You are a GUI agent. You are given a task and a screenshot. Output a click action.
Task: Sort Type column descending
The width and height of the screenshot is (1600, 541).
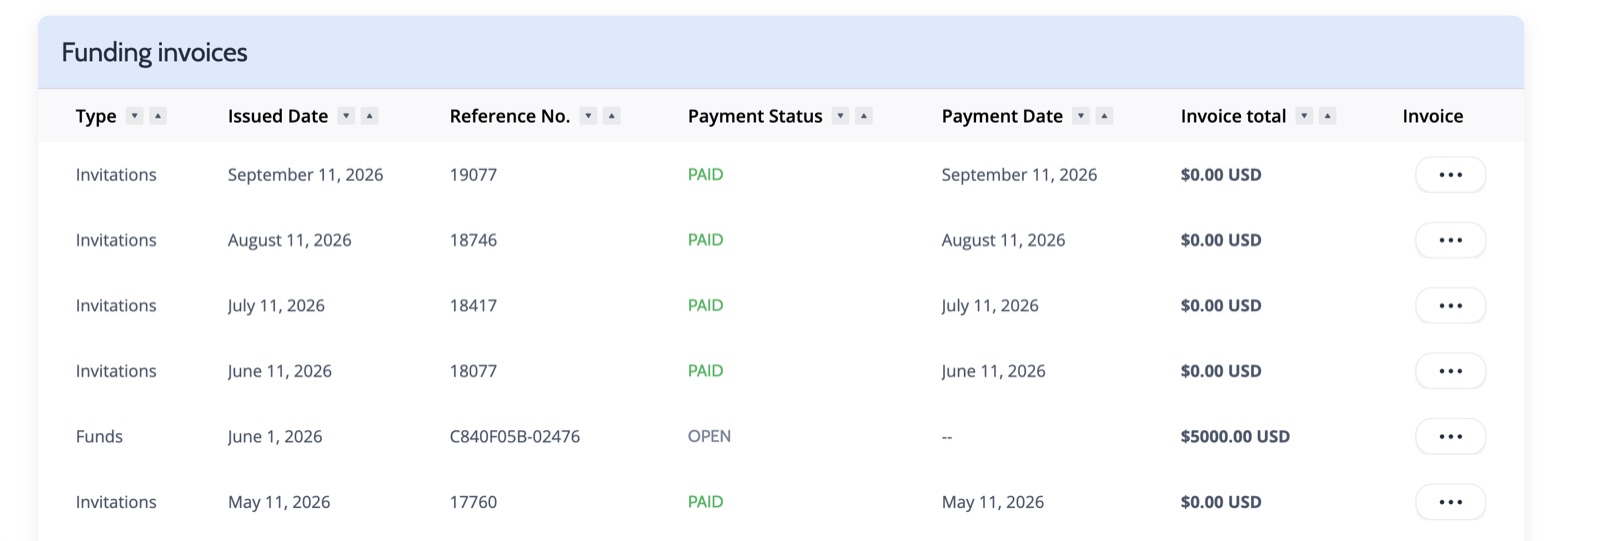(x=135, y=116)
